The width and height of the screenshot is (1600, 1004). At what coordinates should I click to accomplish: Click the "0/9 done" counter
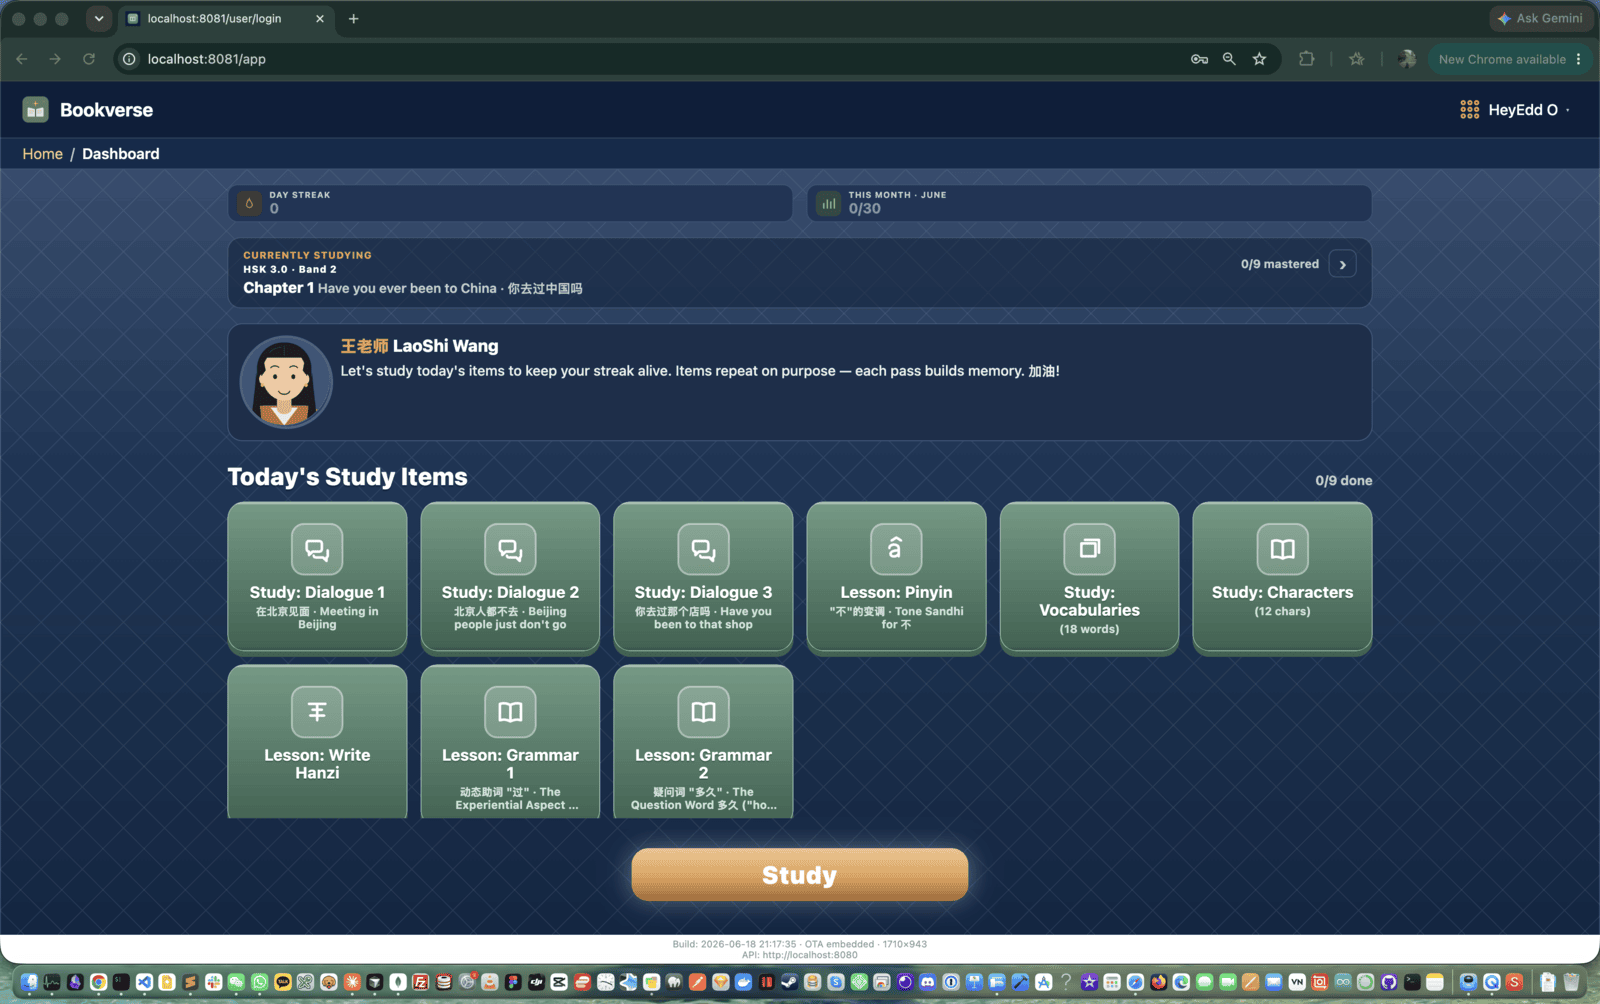point(1343,481)
